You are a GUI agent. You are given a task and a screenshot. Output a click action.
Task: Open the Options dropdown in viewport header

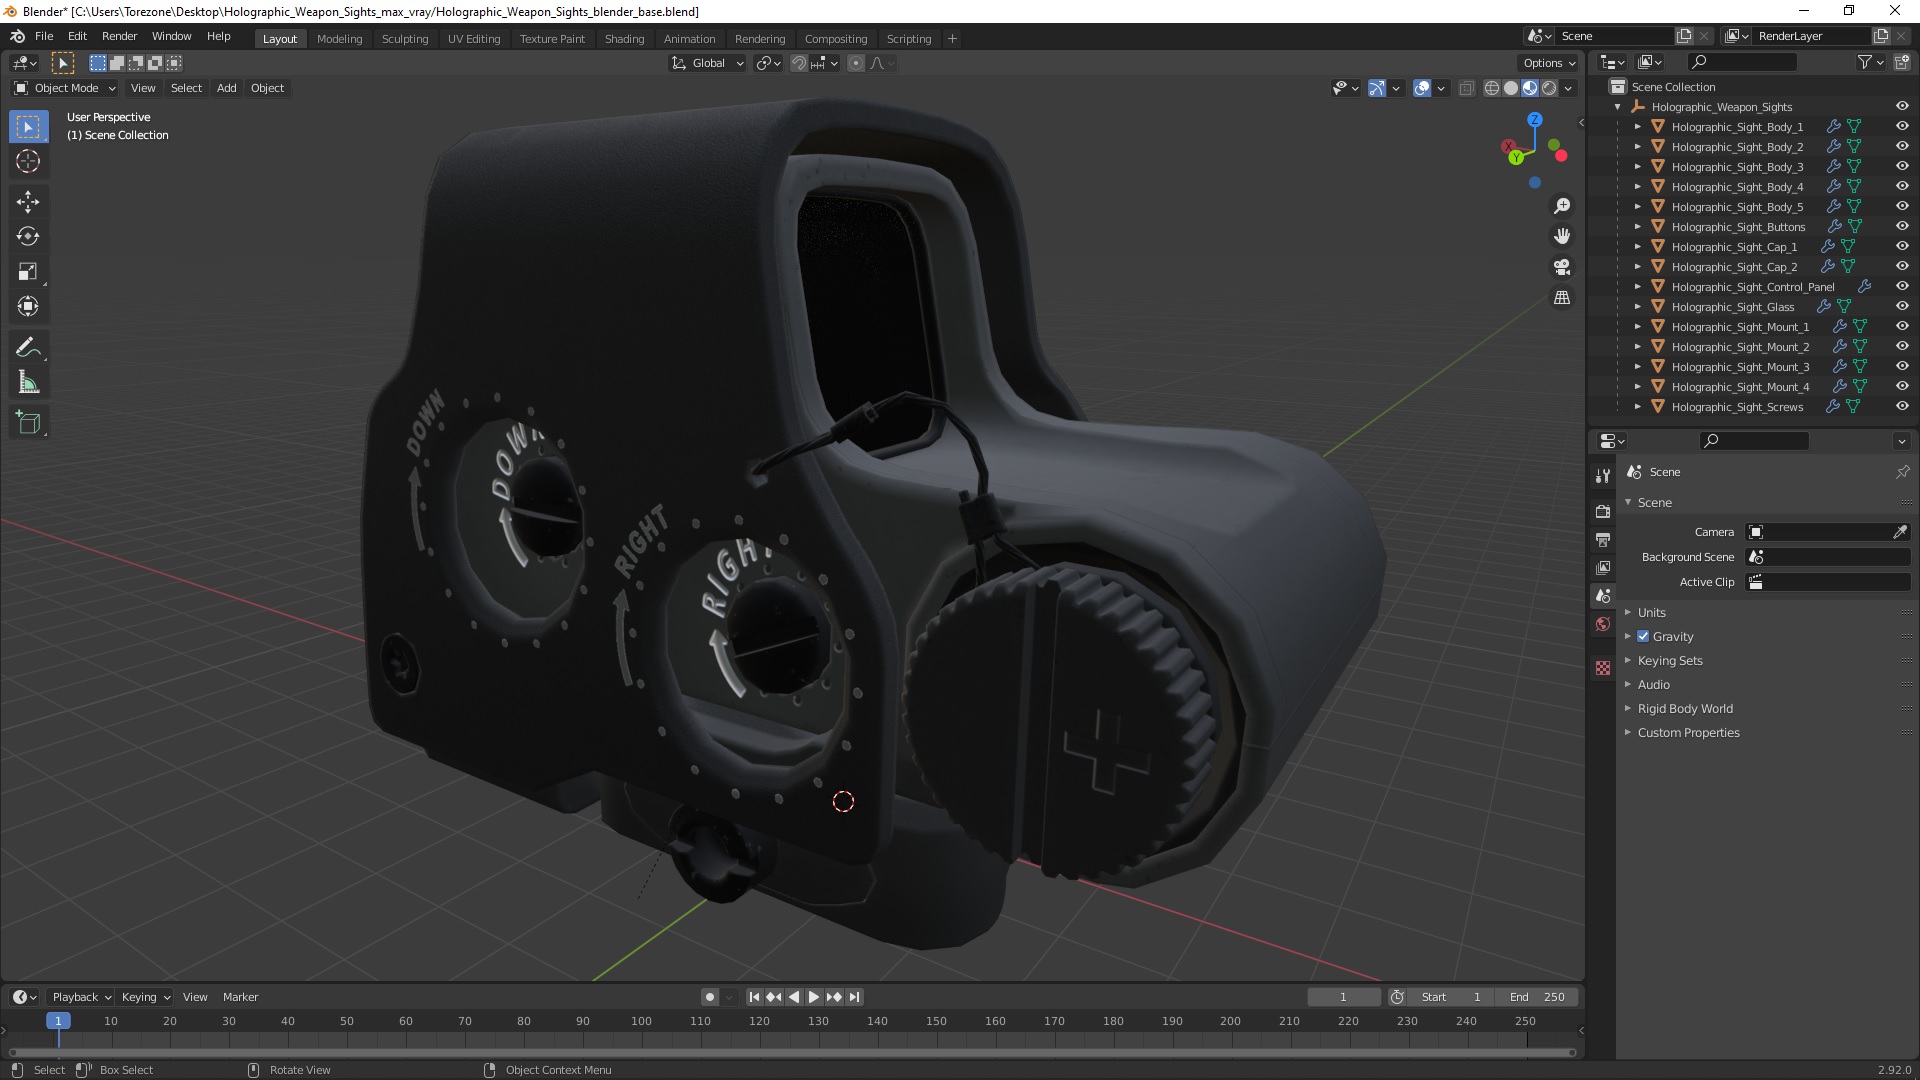coord(1550,63)
